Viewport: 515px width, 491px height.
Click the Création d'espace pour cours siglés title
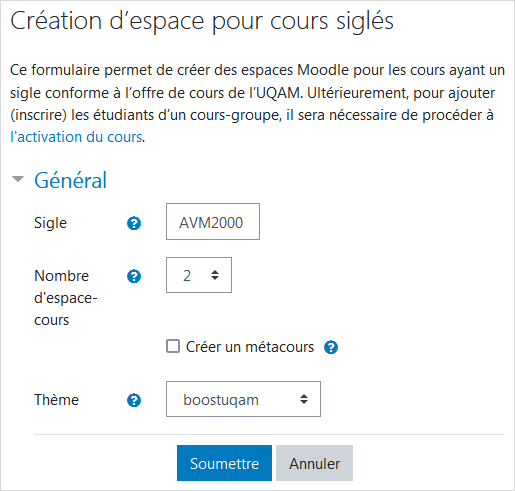tap(202, 21)
